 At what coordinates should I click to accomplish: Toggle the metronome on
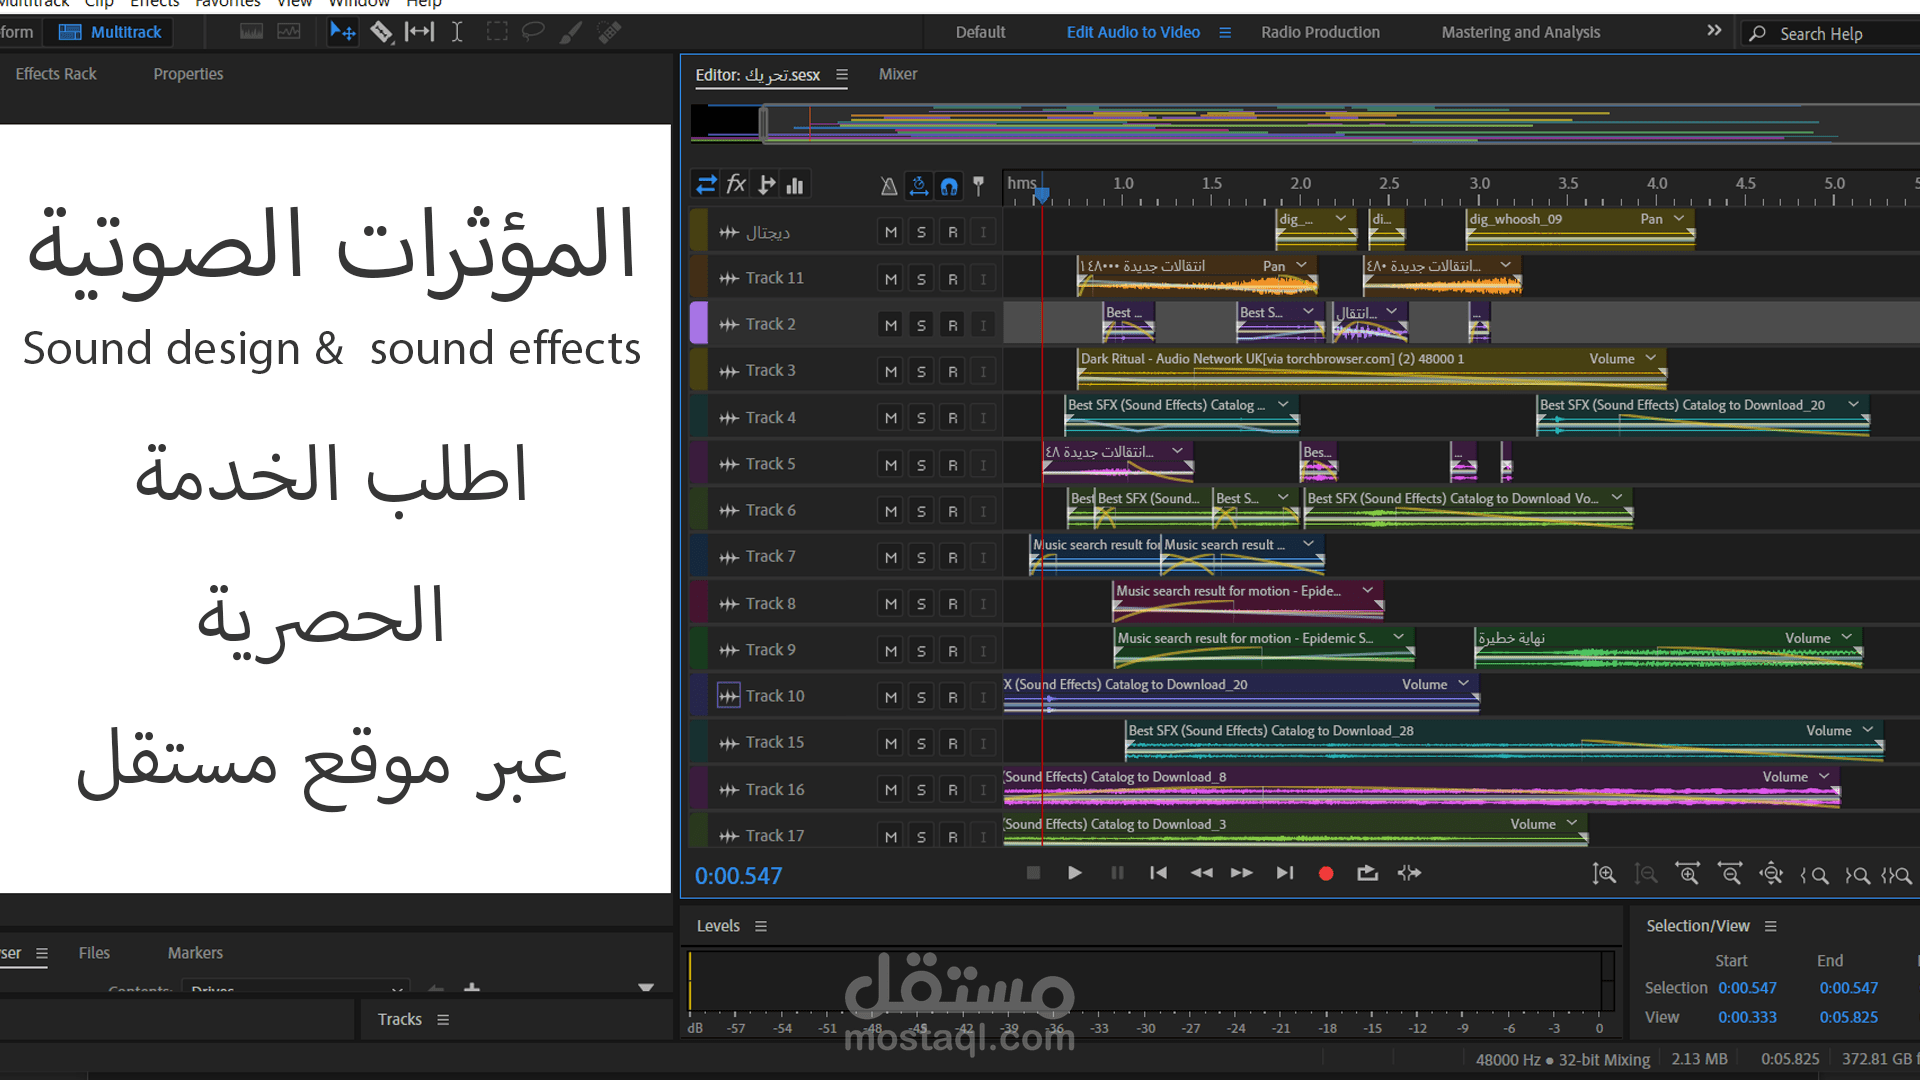click(x=888, y=186)
